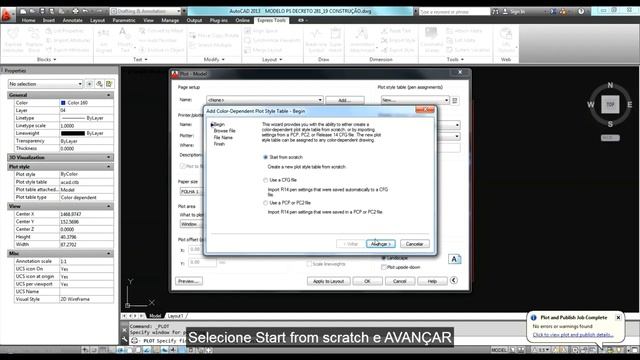Viewport: 640px width, 360px height.
Task: Click the Add page setup button
Action: coord(345,100)
